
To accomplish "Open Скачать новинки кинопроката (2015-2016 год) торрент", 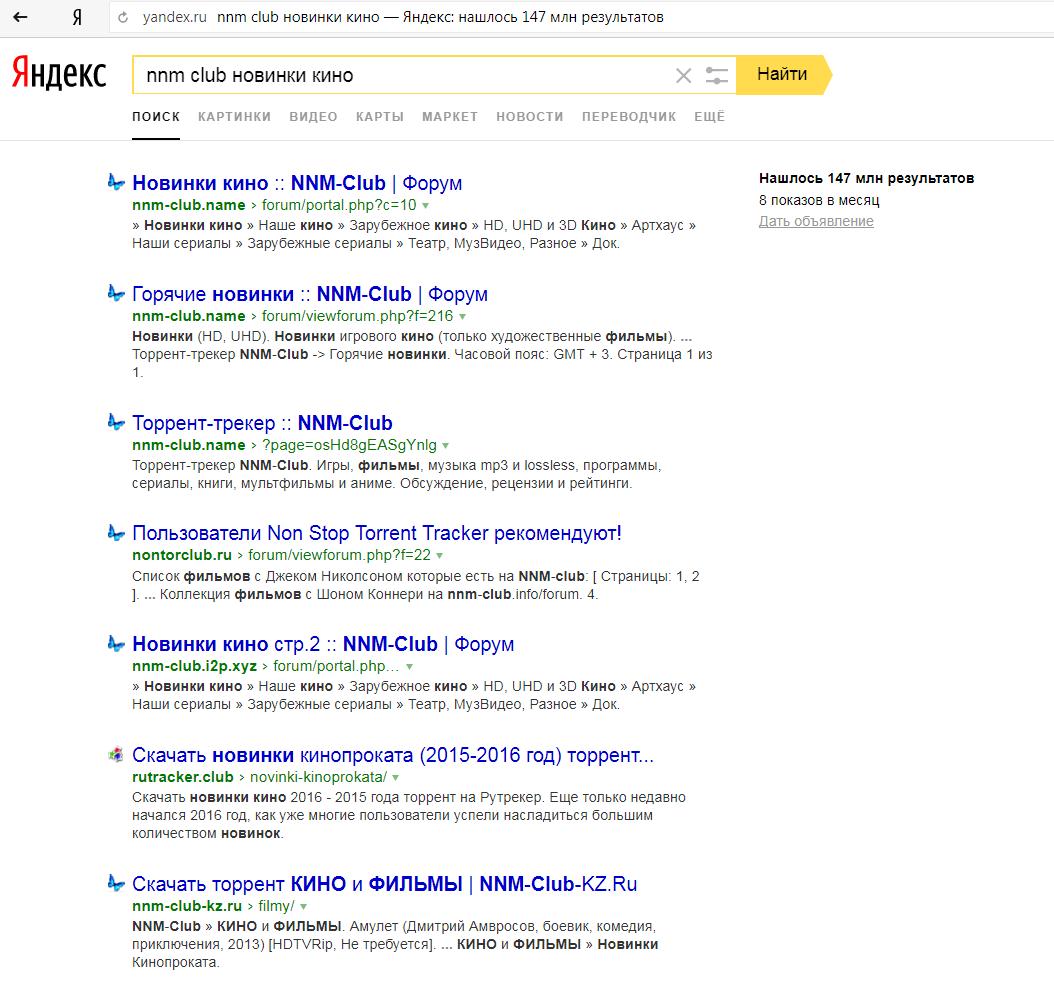I will click(393, 755).
